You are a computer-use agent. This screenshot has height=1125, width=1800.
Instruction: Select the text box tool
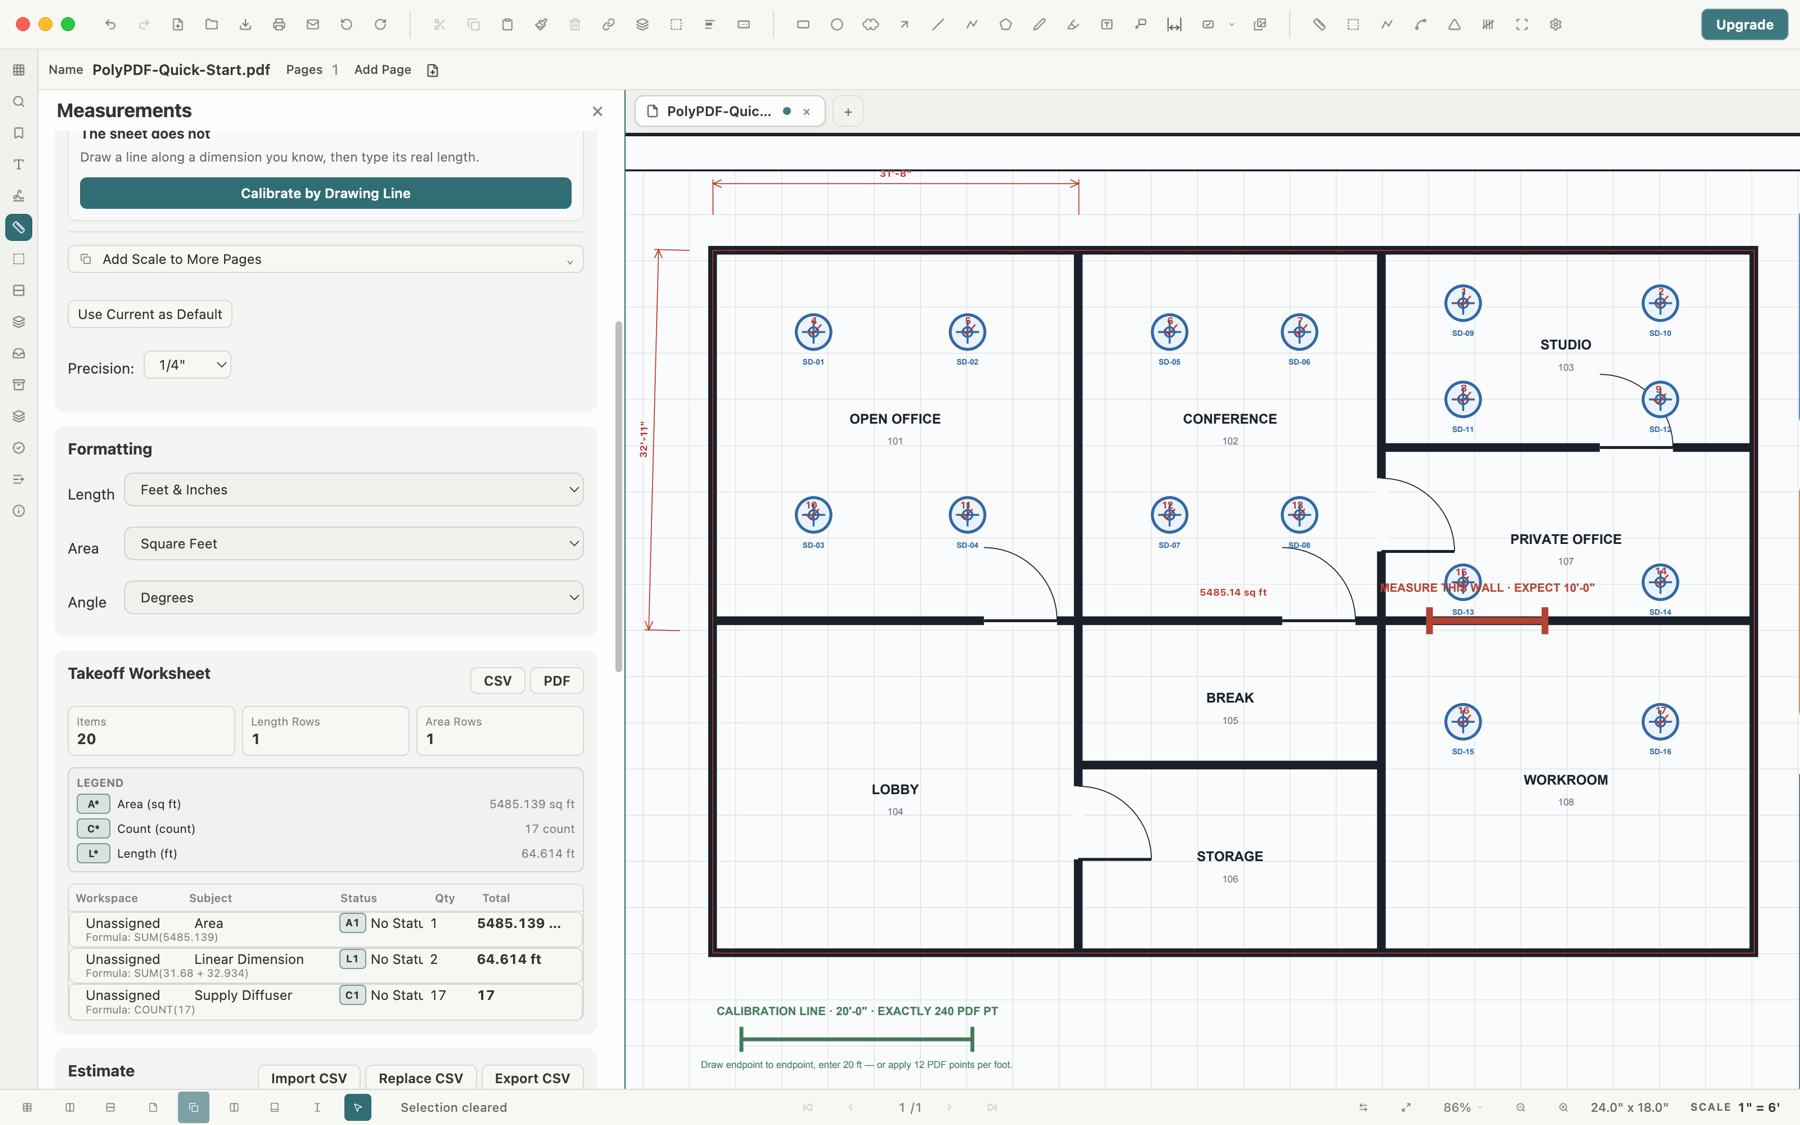pyautogui.click(x=1107, y=24)
